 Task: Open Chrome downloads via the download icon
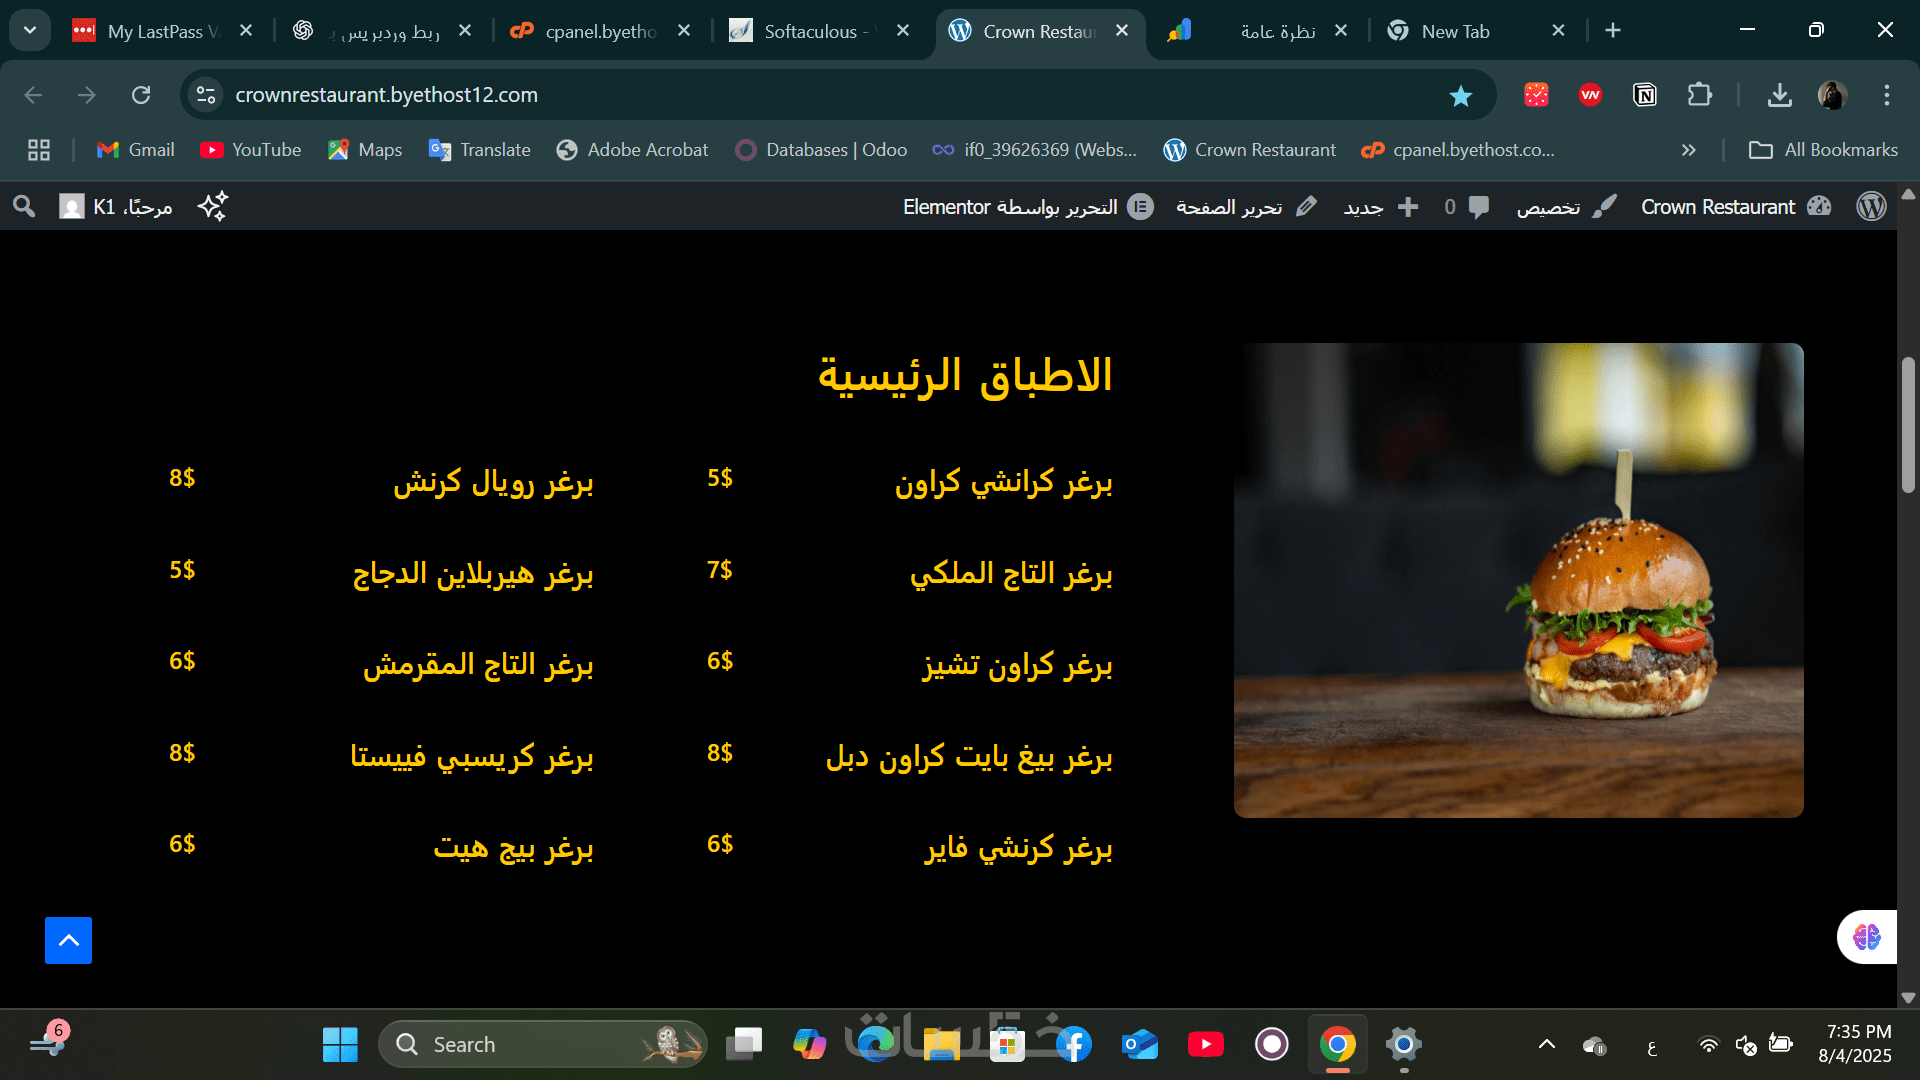click(1780, 95)
